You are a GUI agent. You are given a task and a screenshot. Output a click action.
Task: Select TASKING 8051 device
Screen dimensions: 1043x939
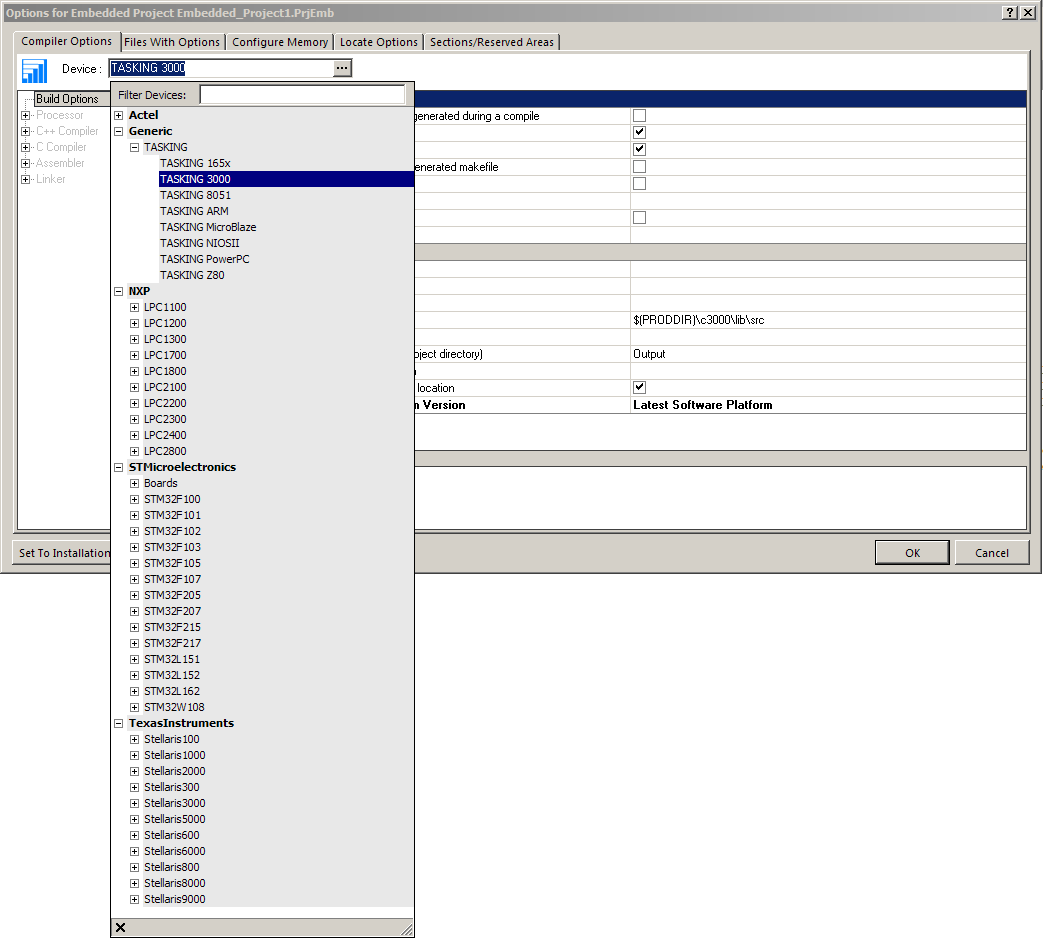[x=196, y=195]
